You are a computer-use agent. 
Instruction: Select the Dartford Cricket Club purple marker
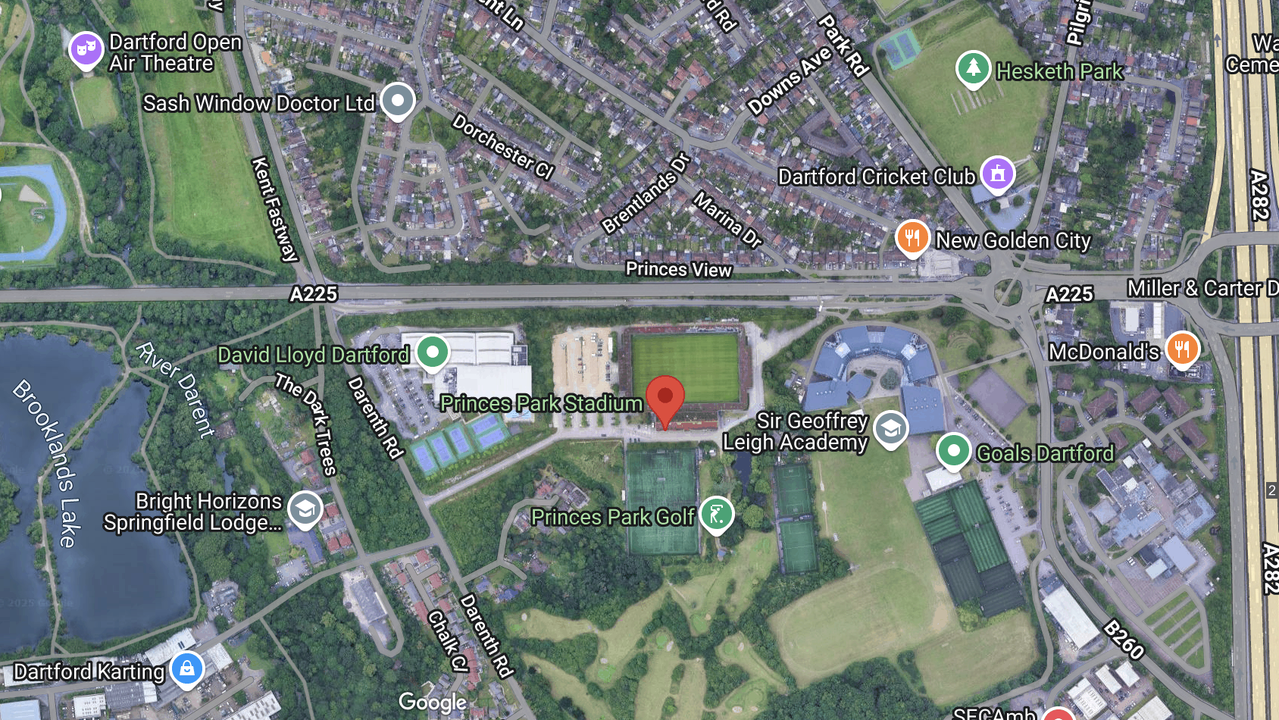click(997, 174)
